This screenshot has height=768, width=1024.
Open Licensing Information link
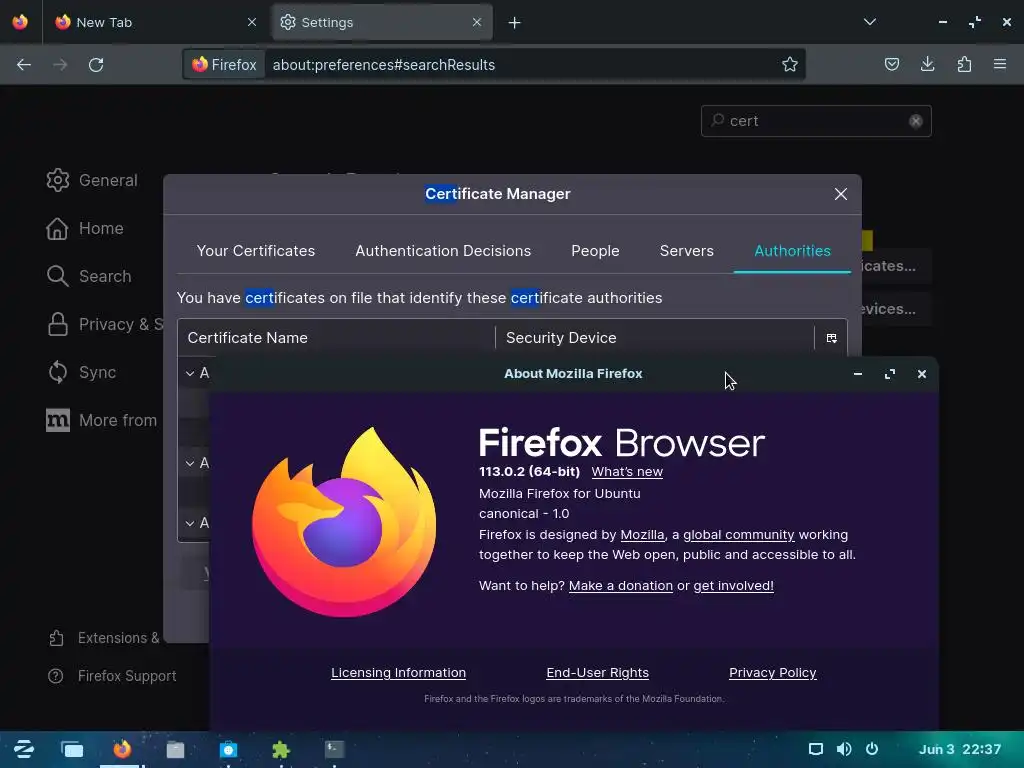[398, 673]
